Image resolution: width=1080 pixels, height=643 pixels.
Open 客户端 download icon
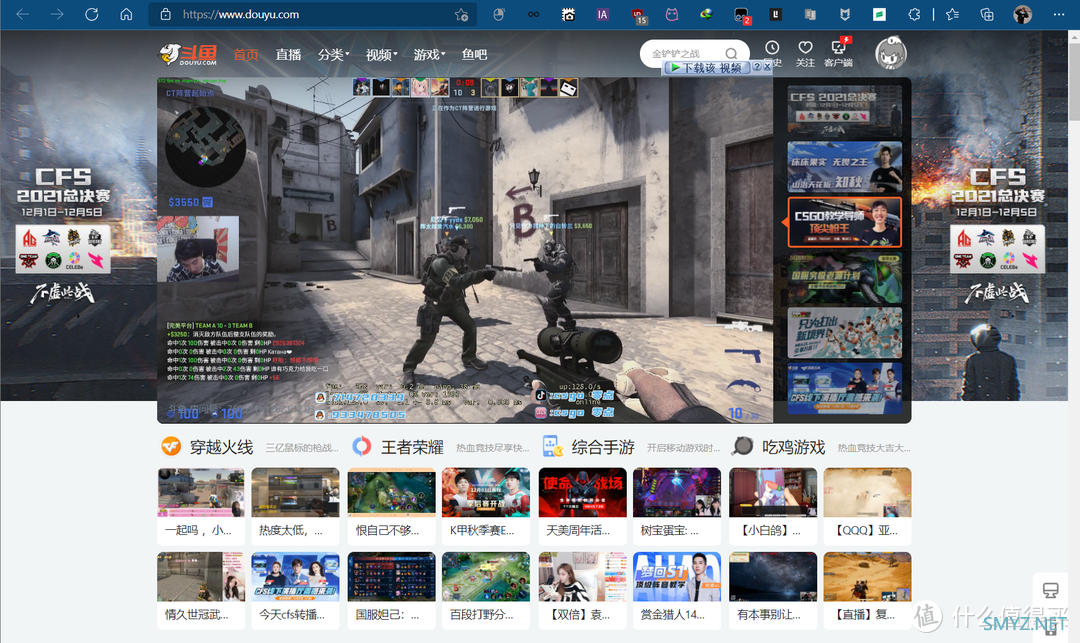[838, 48]
